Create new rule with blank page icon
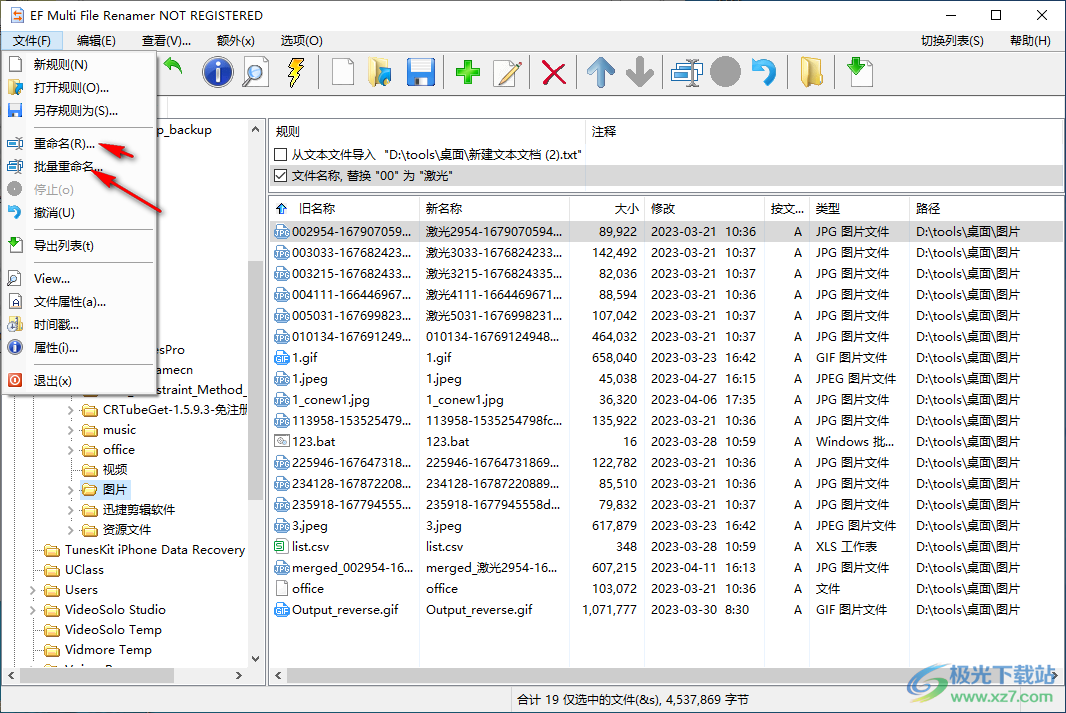Screen dimensions: 1066x713 pyautogui.click(x=343, y=72)
